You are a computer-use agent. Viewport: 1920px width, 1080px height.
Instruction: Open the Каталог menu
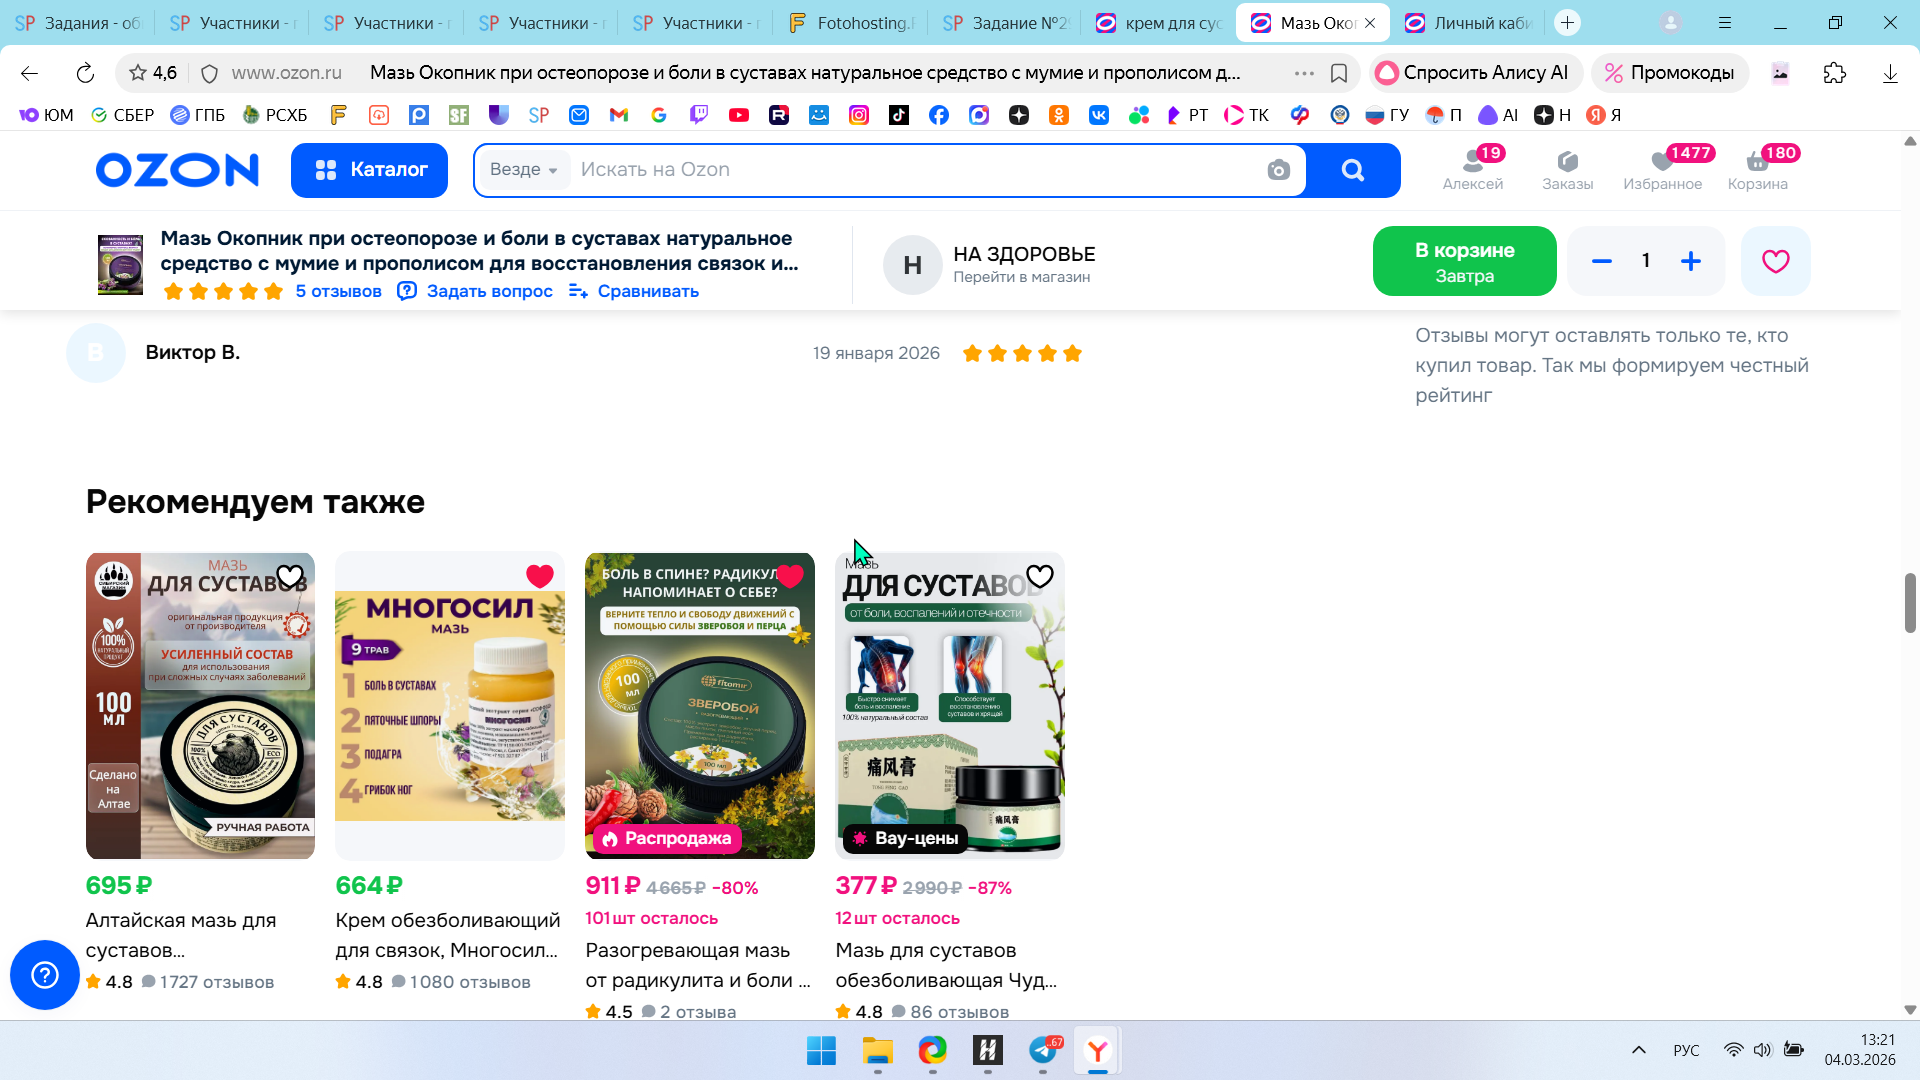point(369,170)
